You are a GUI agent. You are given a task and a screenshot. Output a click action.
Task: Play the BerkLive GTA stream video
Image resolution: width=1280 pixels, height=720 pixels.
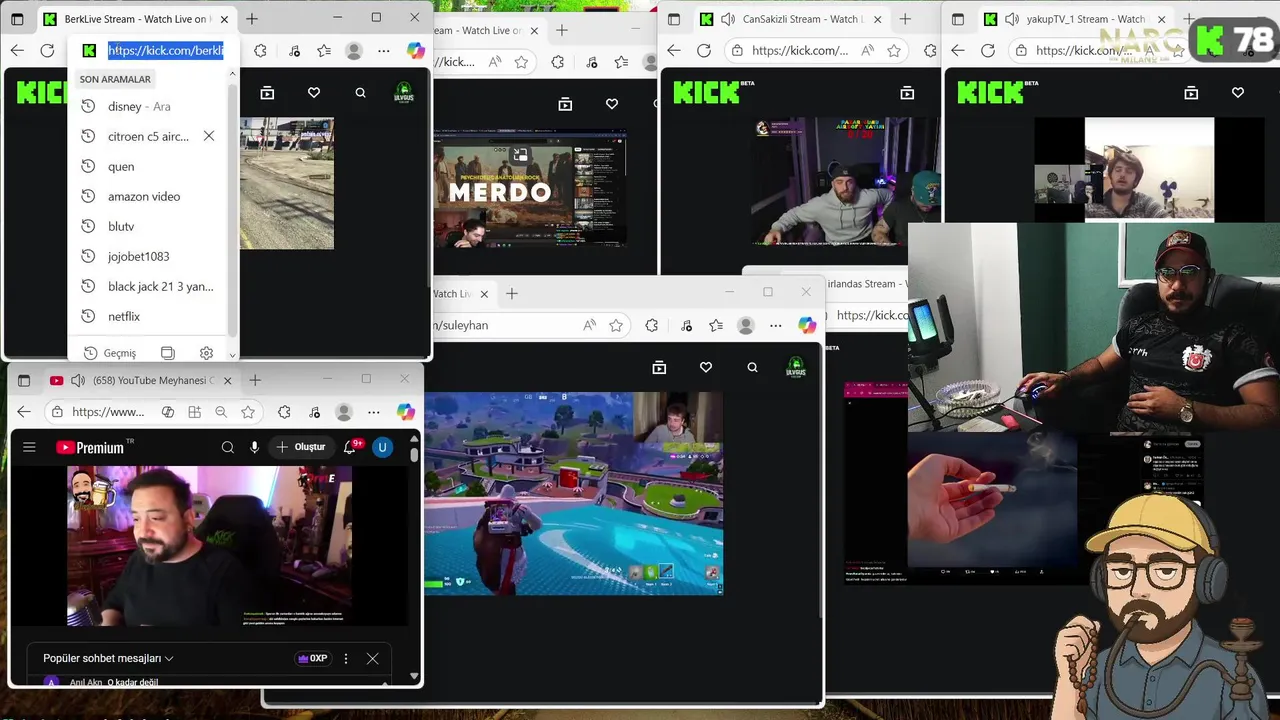click(x=287, y=183)
